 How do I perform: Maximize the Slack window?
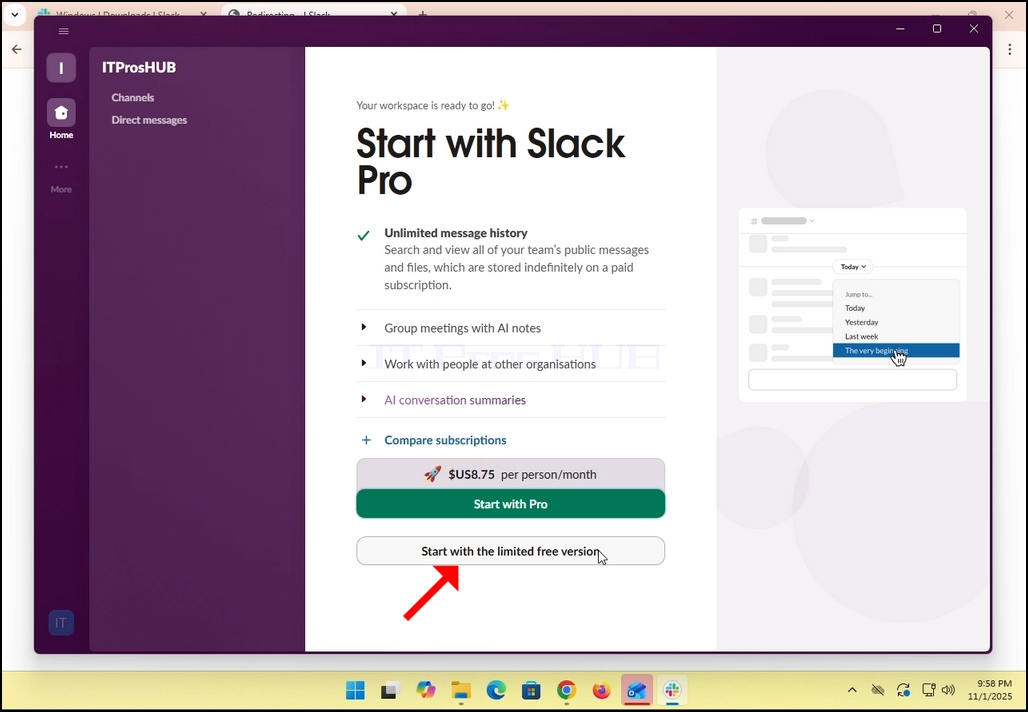[x=937, y=29]
